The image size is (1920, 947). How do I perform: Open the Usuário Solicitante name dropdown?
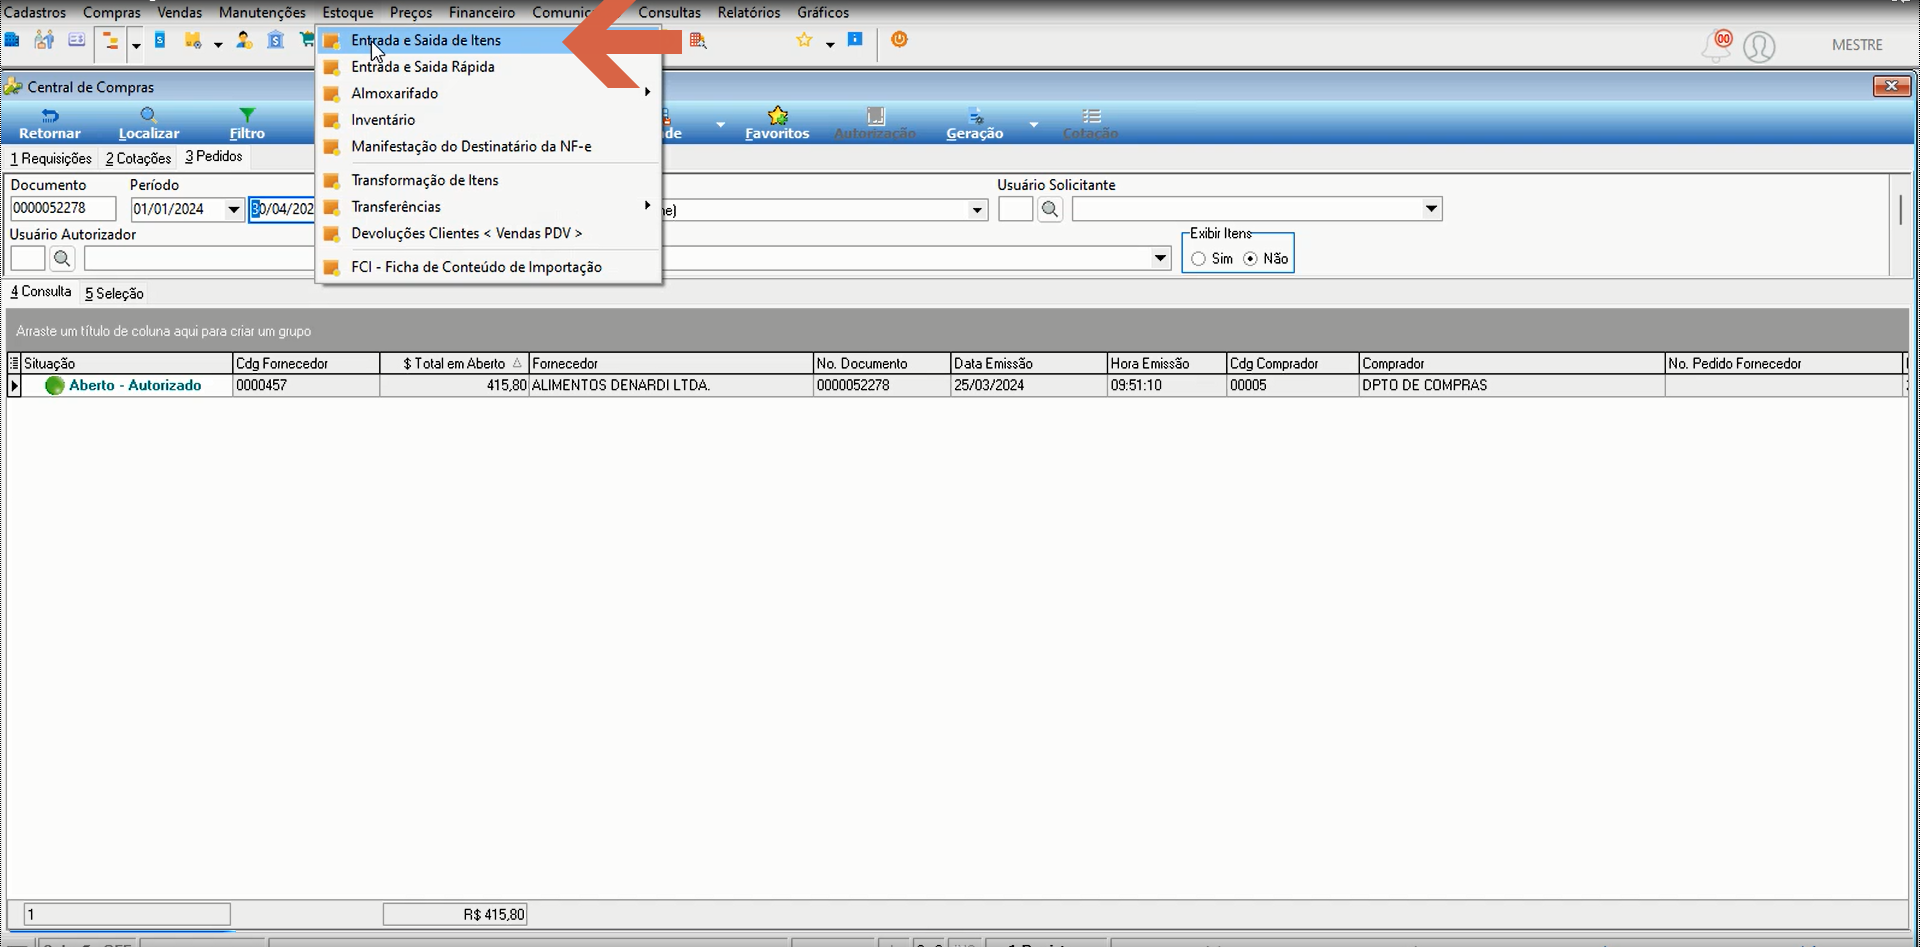tap(1431, 209)
